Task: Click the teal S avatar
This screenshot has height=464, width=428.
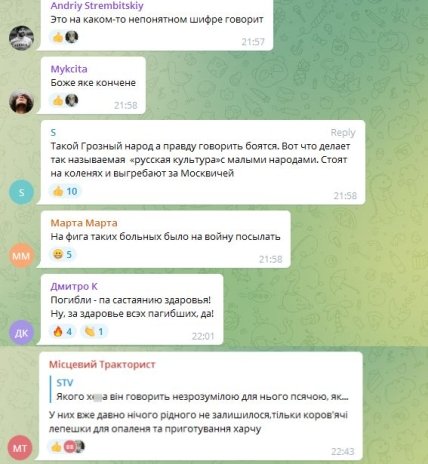Action: tap(21, 192)
